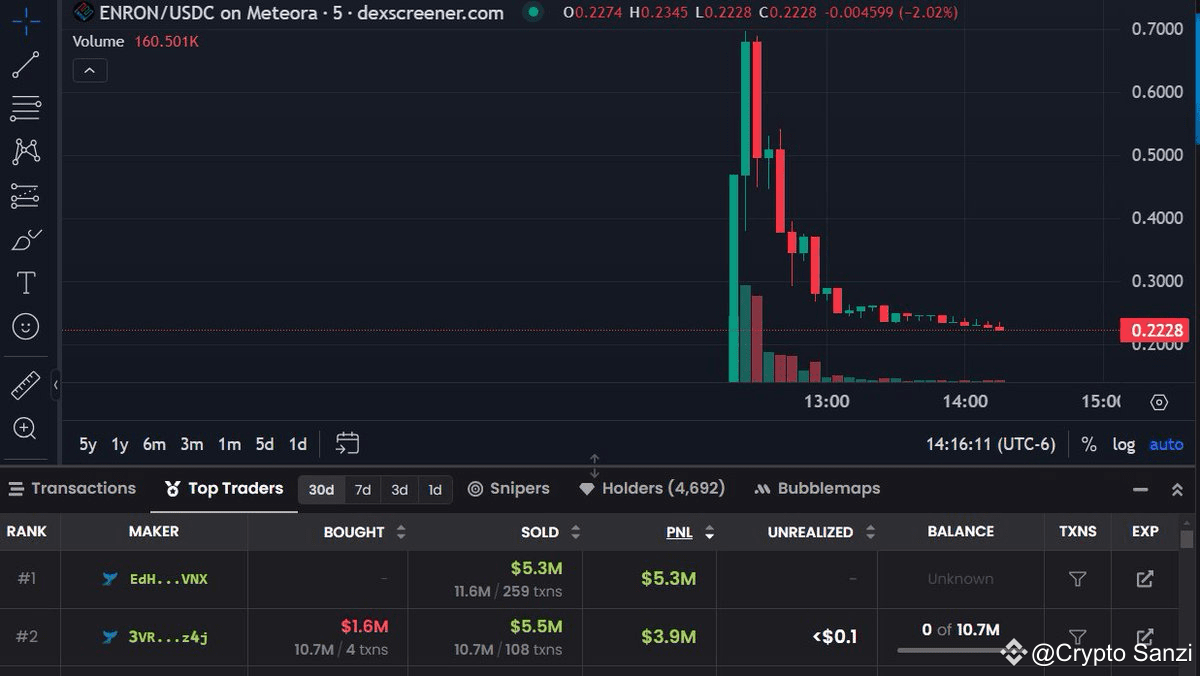Screen dimensions: 1200x676
Task: Sort traders by SOLD column
Action: (x=550, y=532)
